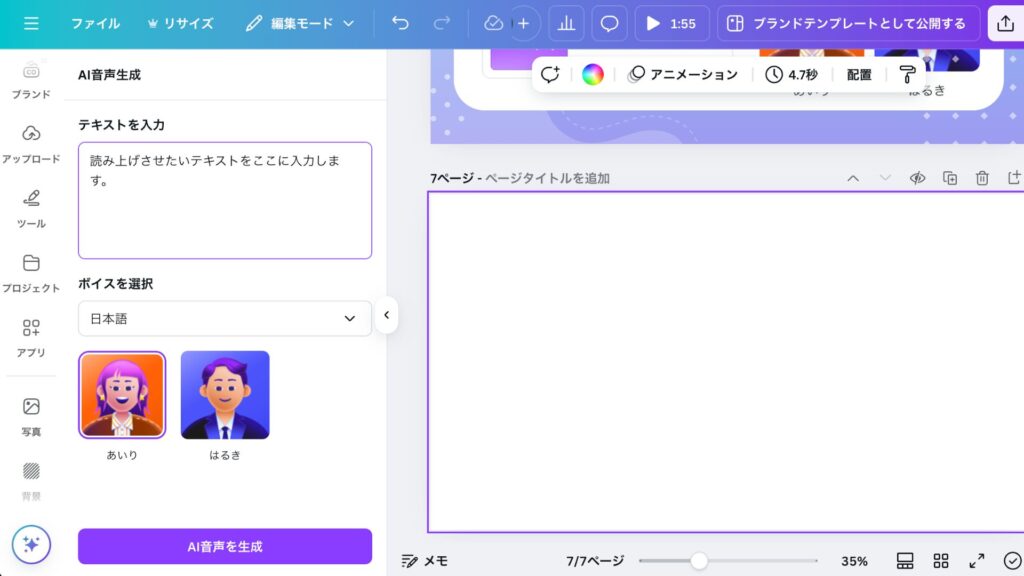
Task: Open the 背景 sidebar tab
Action: point(31,481)
